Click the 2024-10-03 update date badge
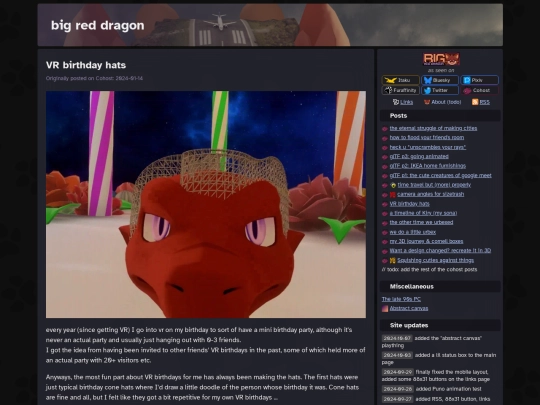Screen dimensions: 540x405 click(x=397, y=355)
